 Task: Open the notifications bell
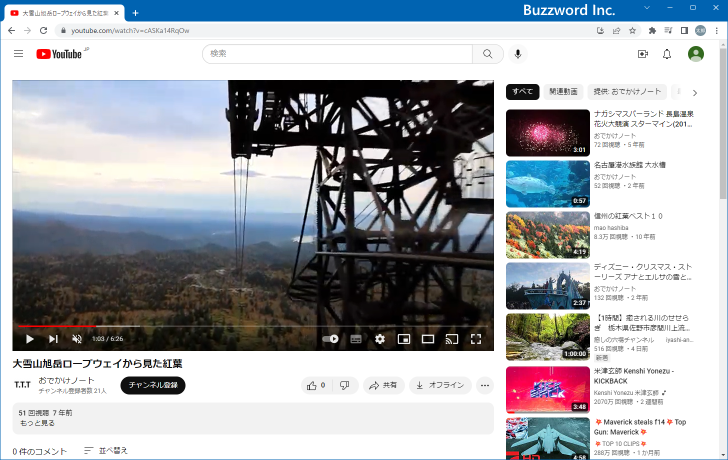coord(667,54)
